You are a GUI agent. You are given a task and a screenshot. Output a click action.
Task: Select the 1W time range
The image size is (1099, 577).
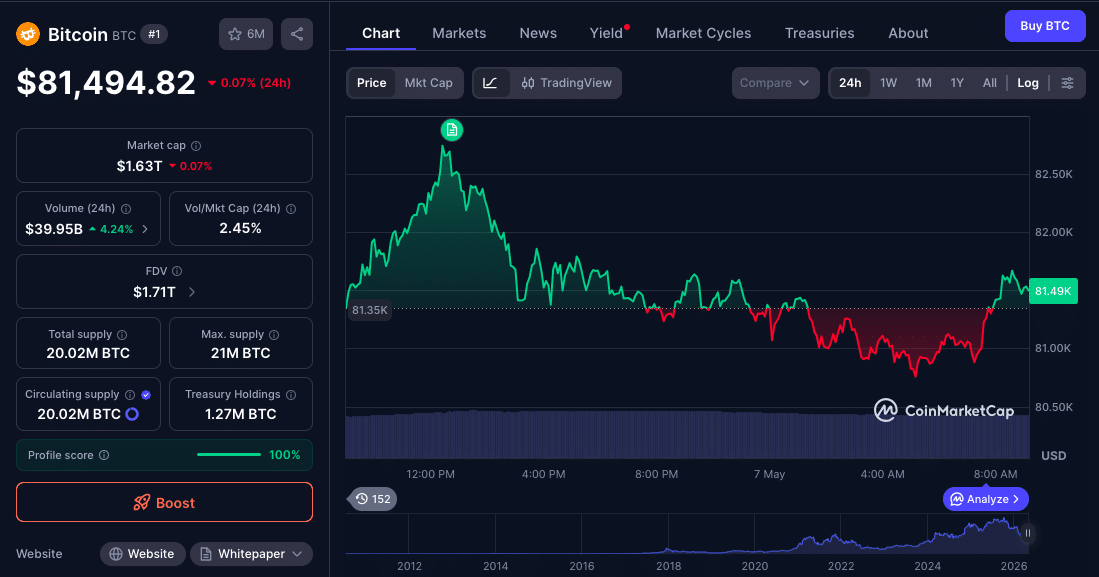(x=889, y=83)
